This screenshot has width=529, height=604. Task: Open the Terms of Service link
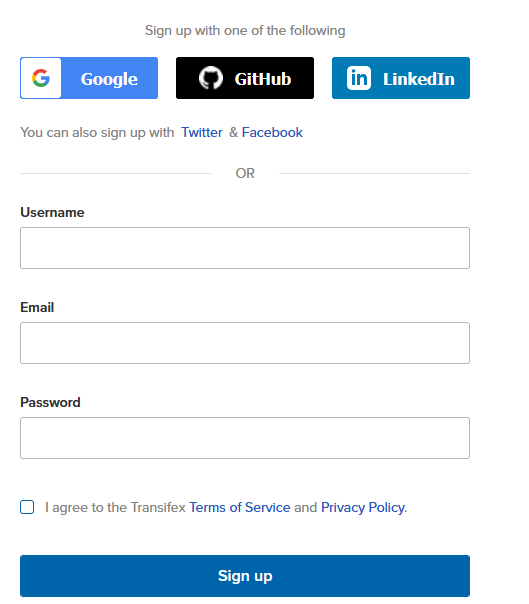pyautogui.click(x=240, y=507)
